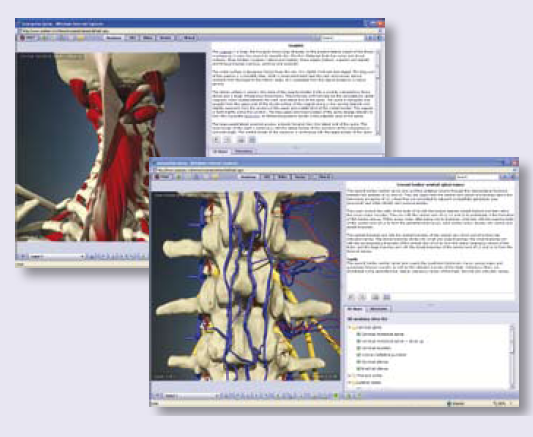
Task: Click the yellow icon in front window toolbar
Action: coord(216,177)
